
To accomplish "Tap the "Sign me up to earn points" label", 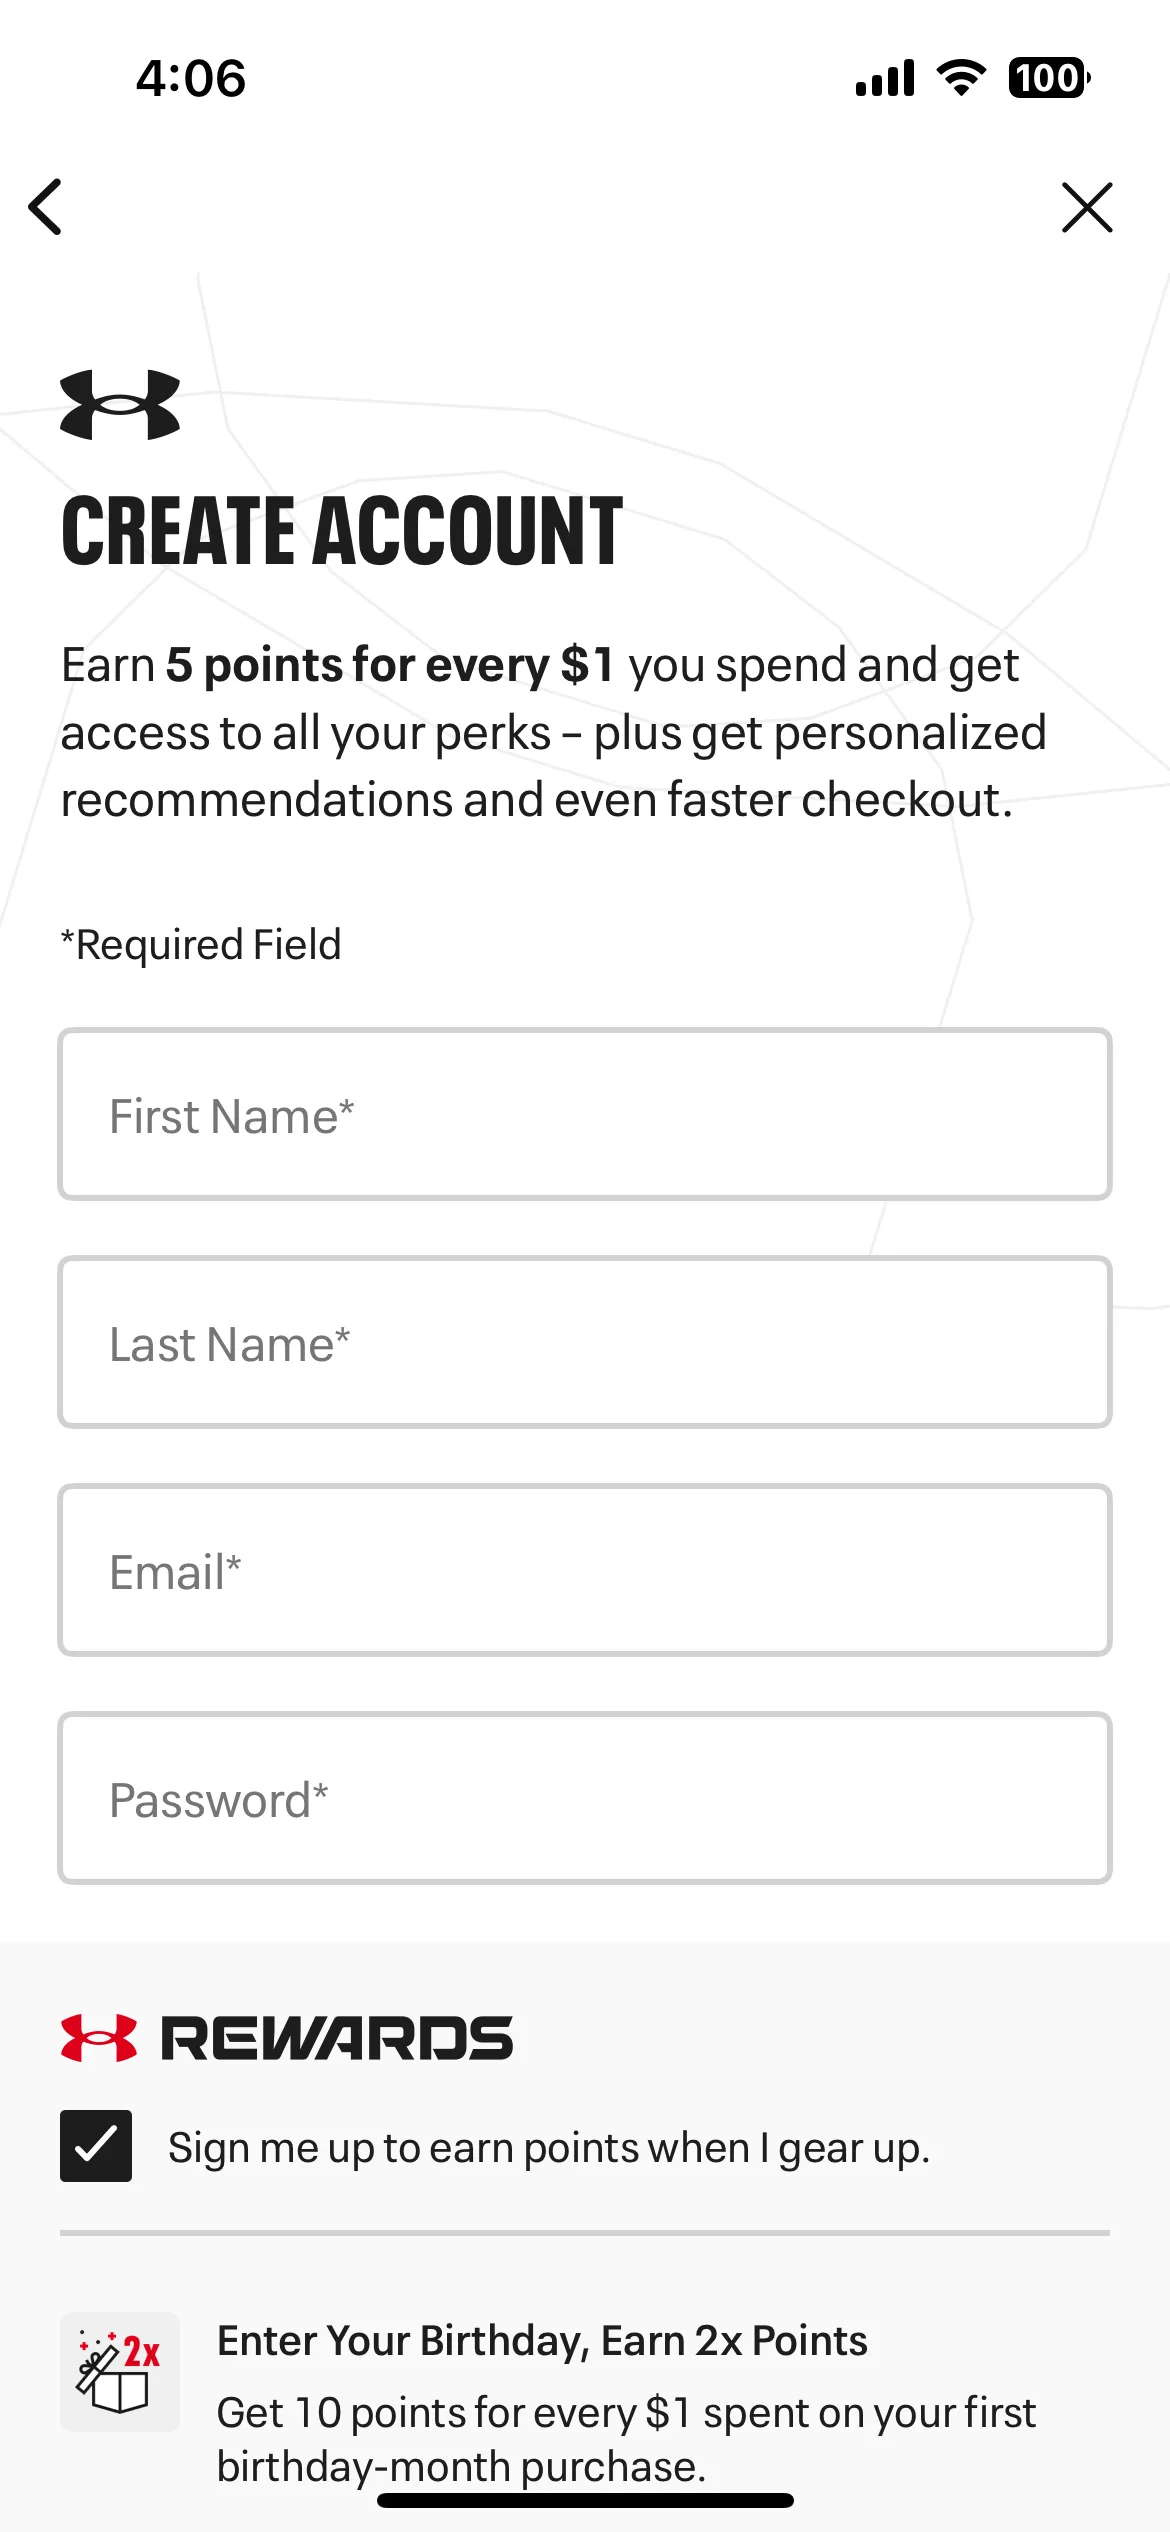I will click(x=549, y=2148).
